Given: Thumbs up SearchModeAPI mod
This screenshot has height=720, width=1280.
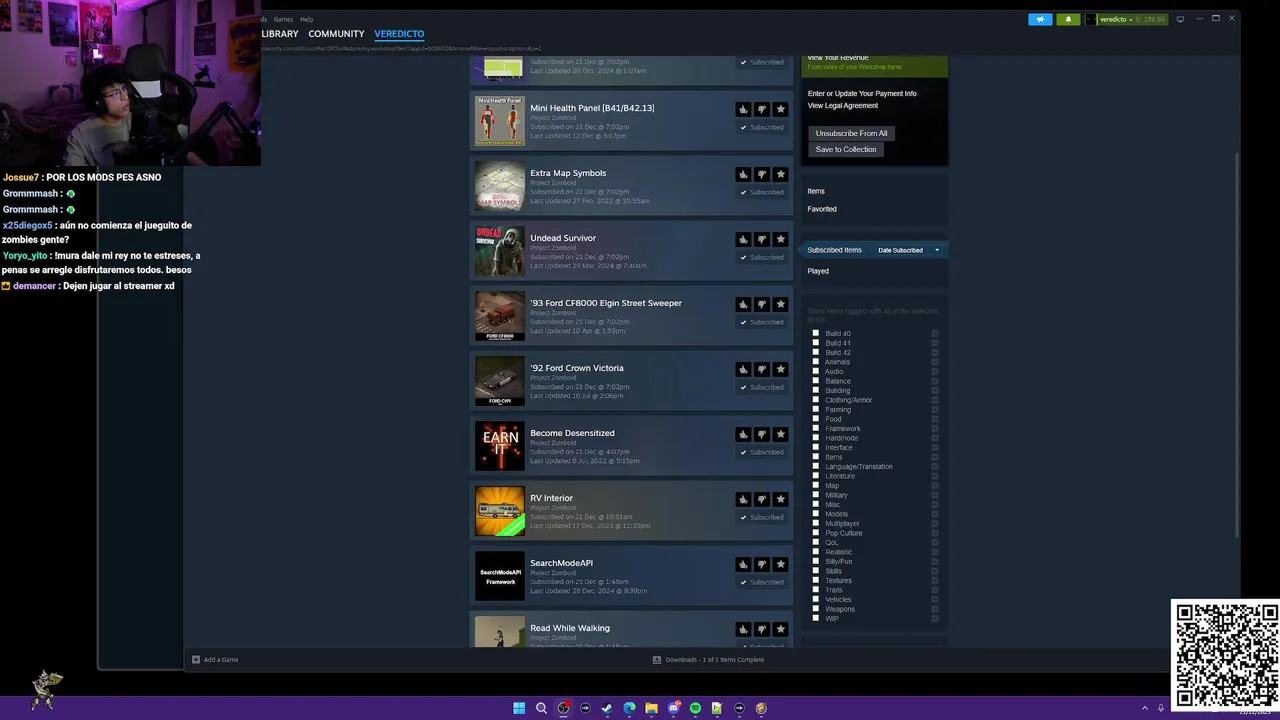Looking at the screenshot, I should pyautogui.click(x=743, y=564).
